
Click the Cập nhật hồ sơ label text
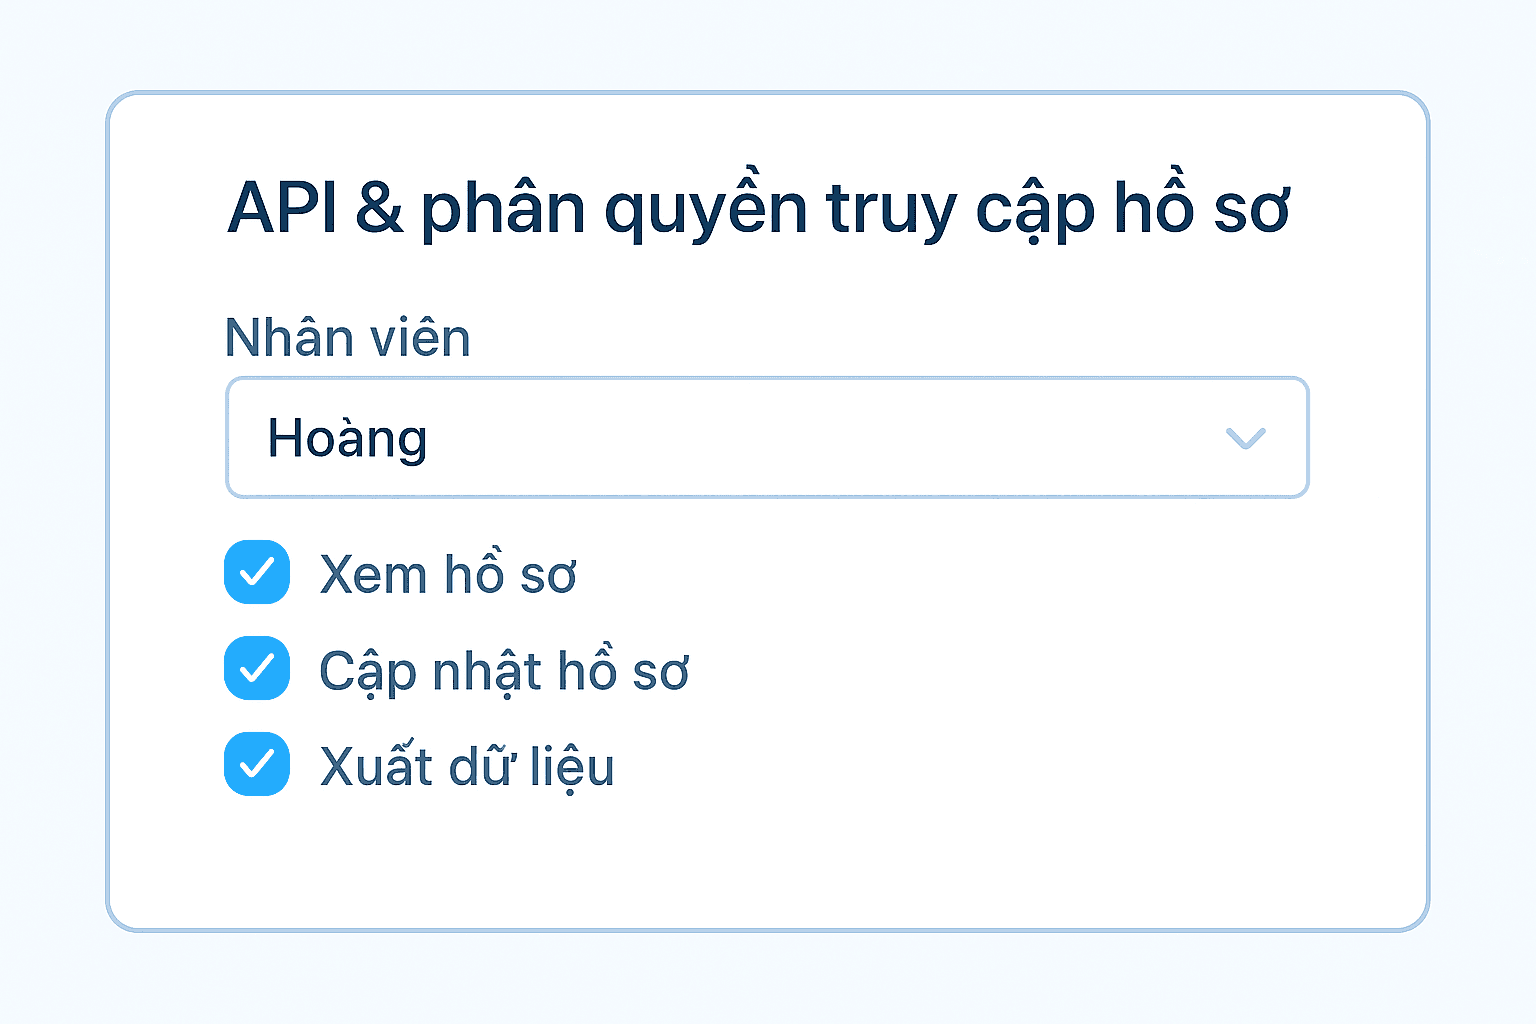(x=503, y=671)
